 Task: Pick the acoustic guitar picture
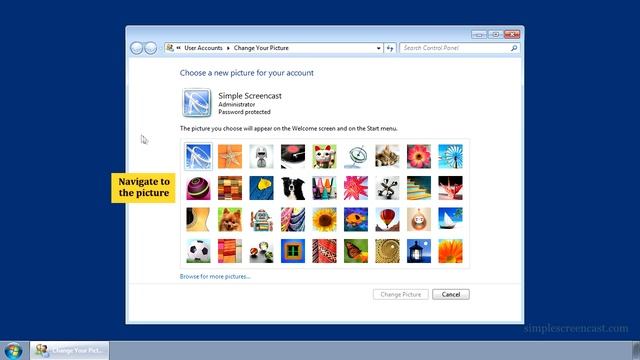pyautogui.click(x=198, y=220)
